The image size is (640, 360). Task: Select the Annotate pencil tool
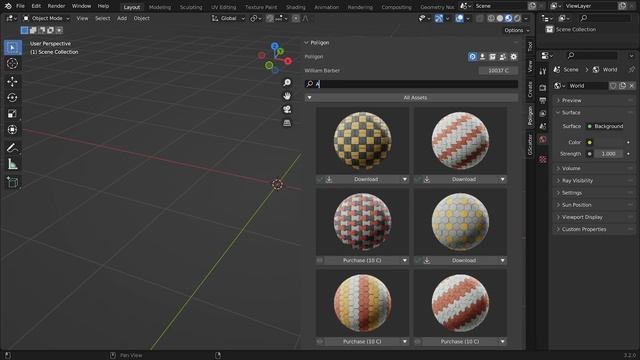click(x=12, y=148)
